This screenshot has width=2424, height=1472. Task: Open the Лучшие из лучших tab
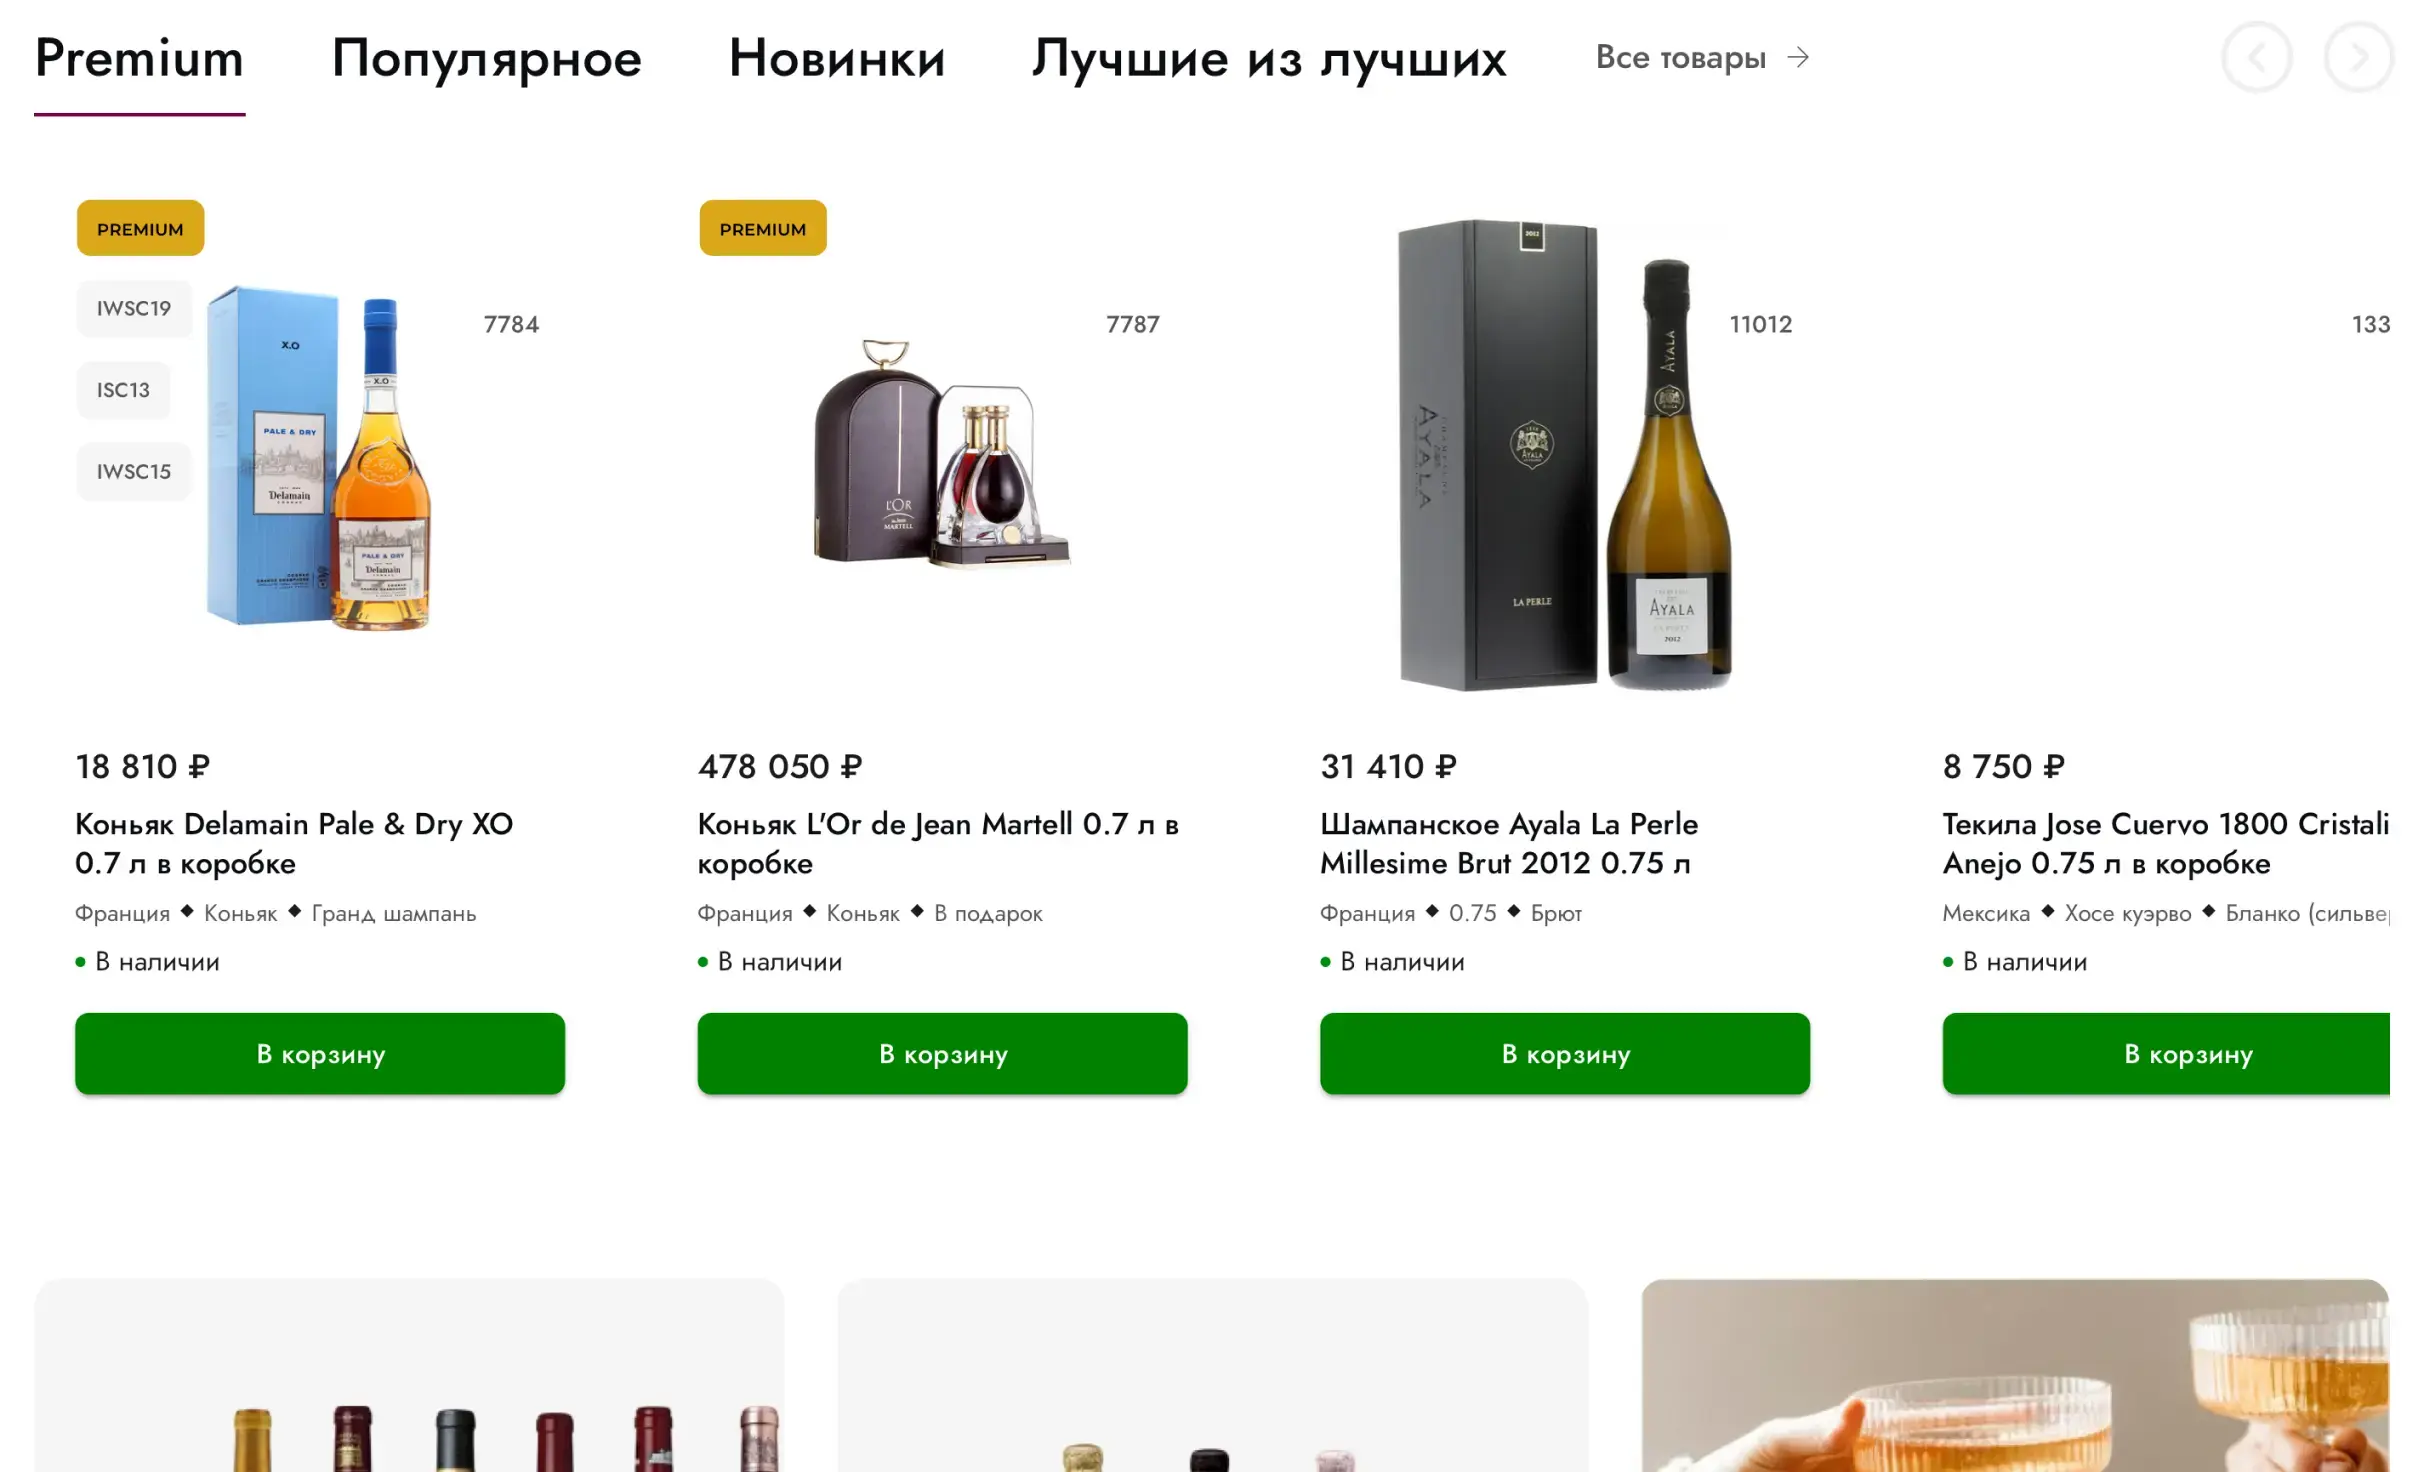(1268, 58)
